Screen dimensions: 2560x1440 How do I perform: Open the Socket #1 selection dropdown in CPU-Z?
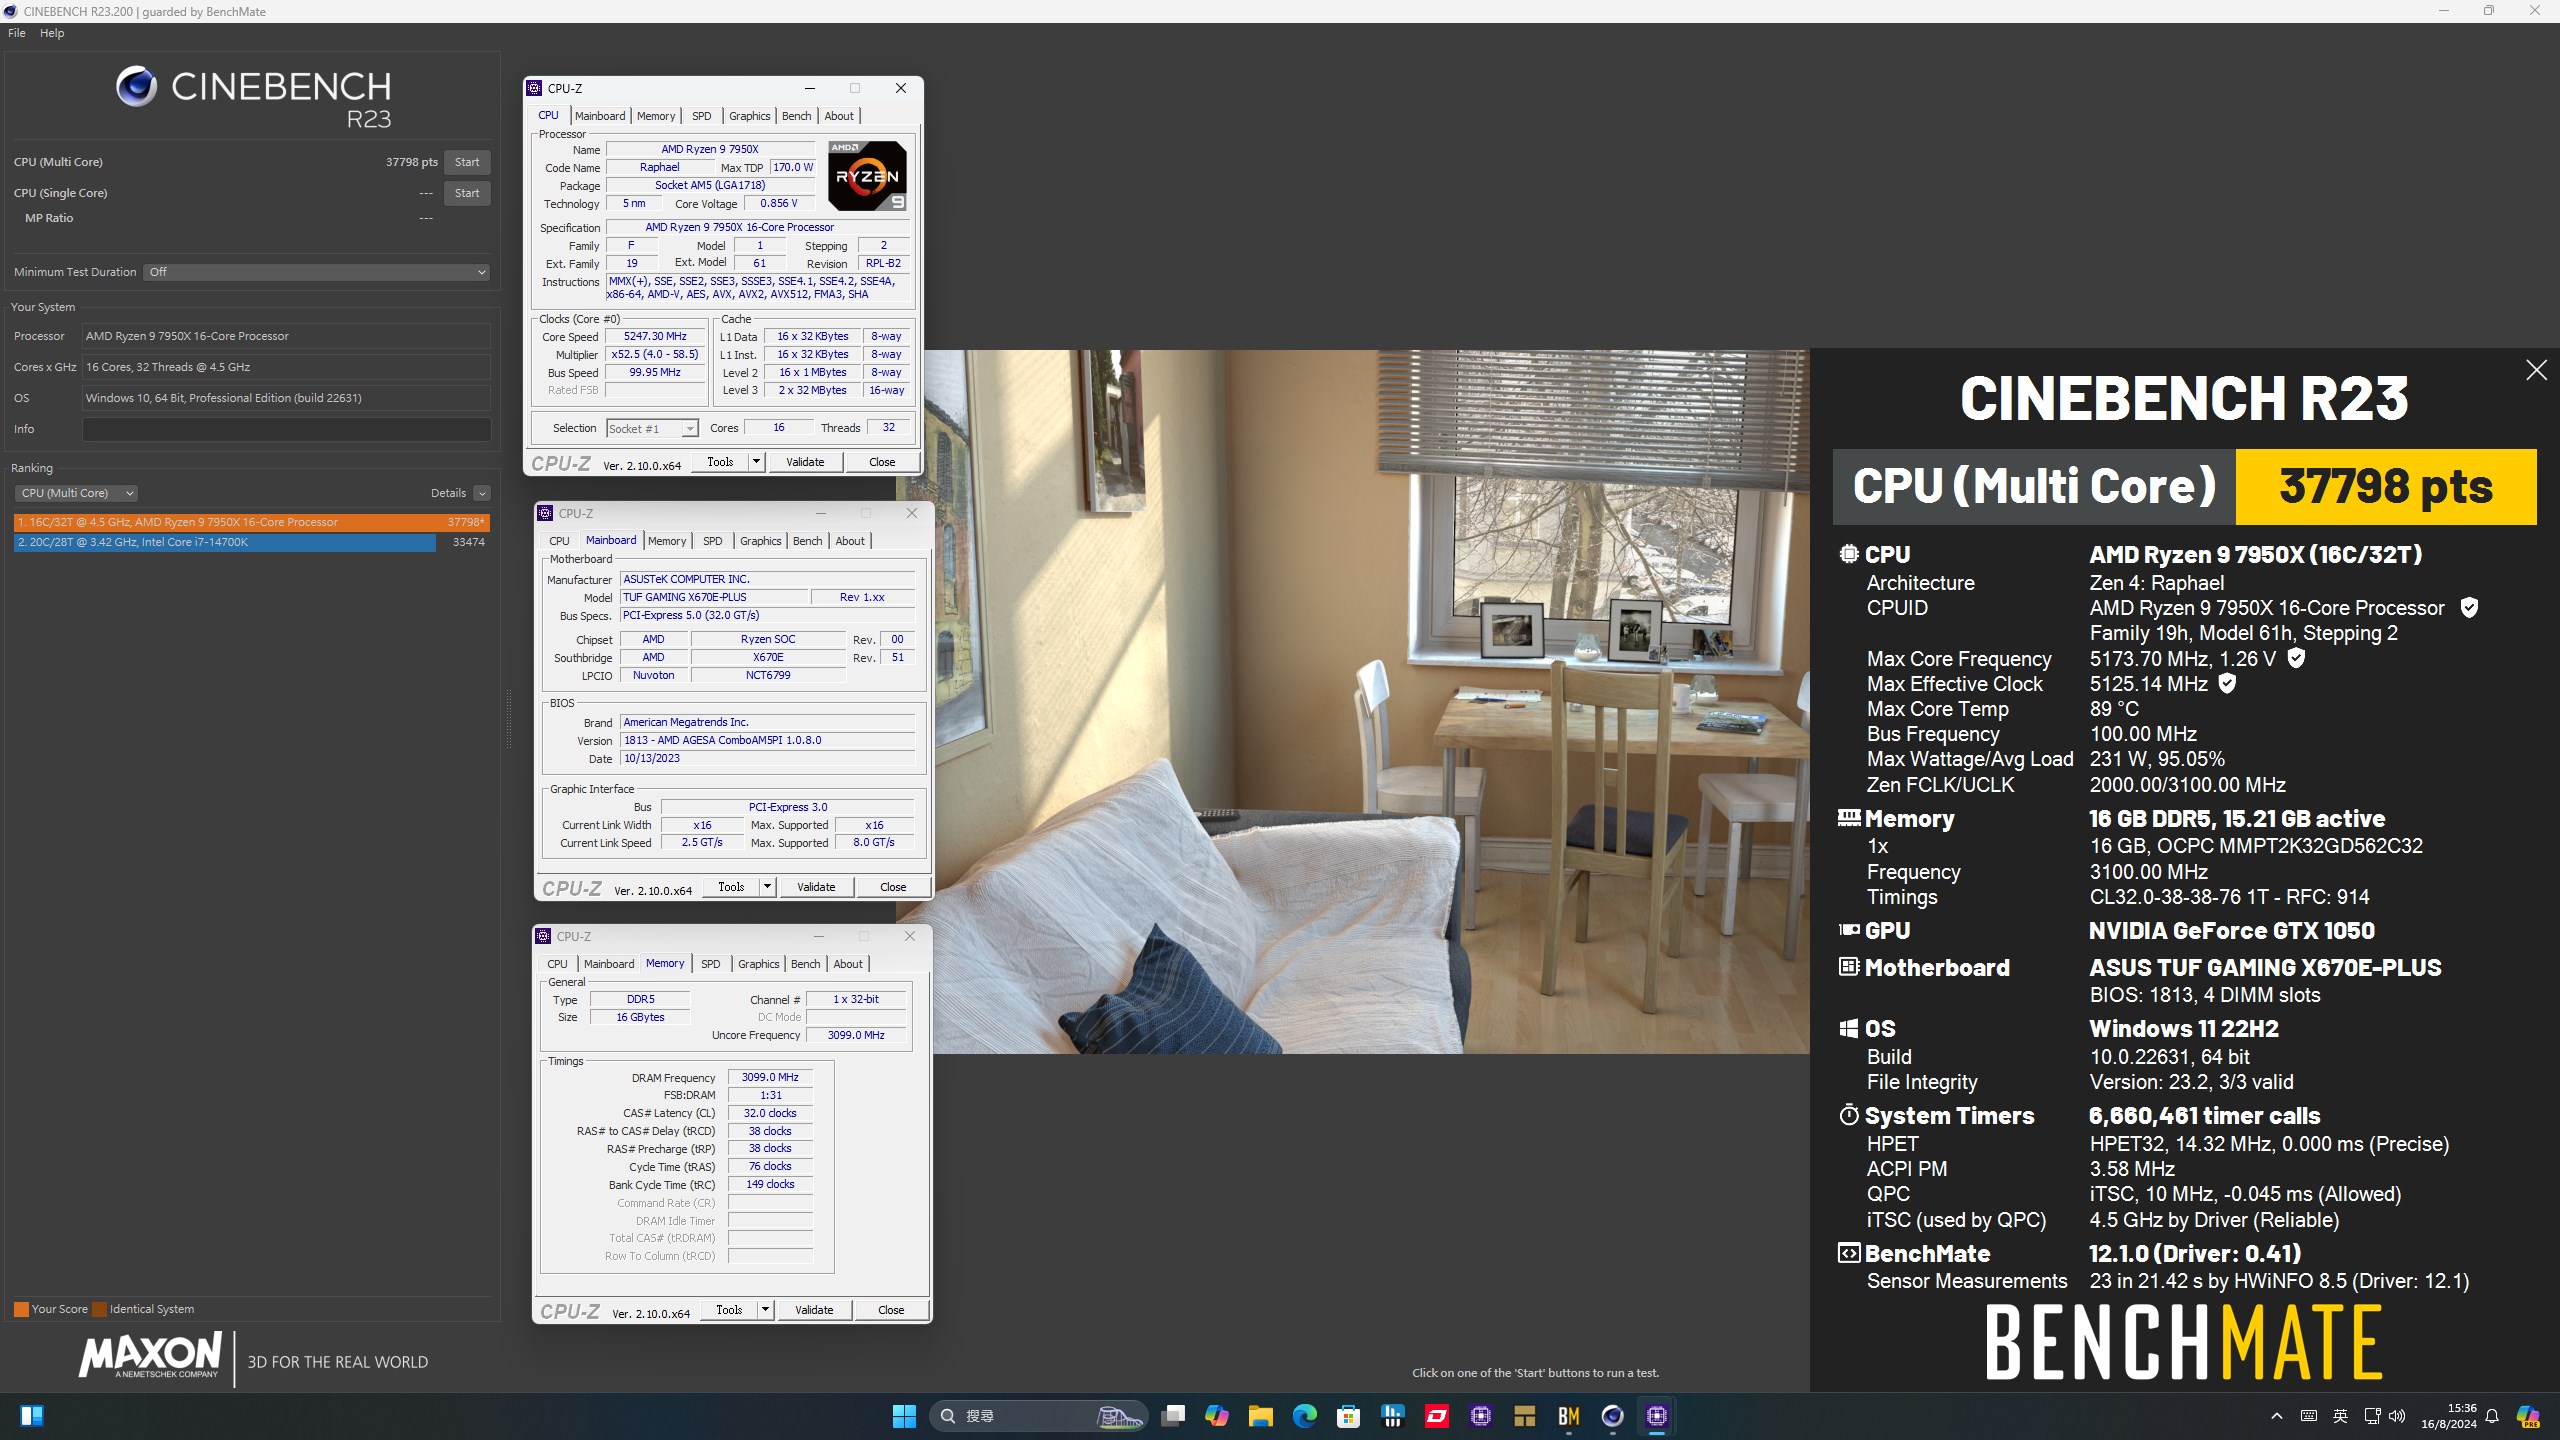(652, 428)
